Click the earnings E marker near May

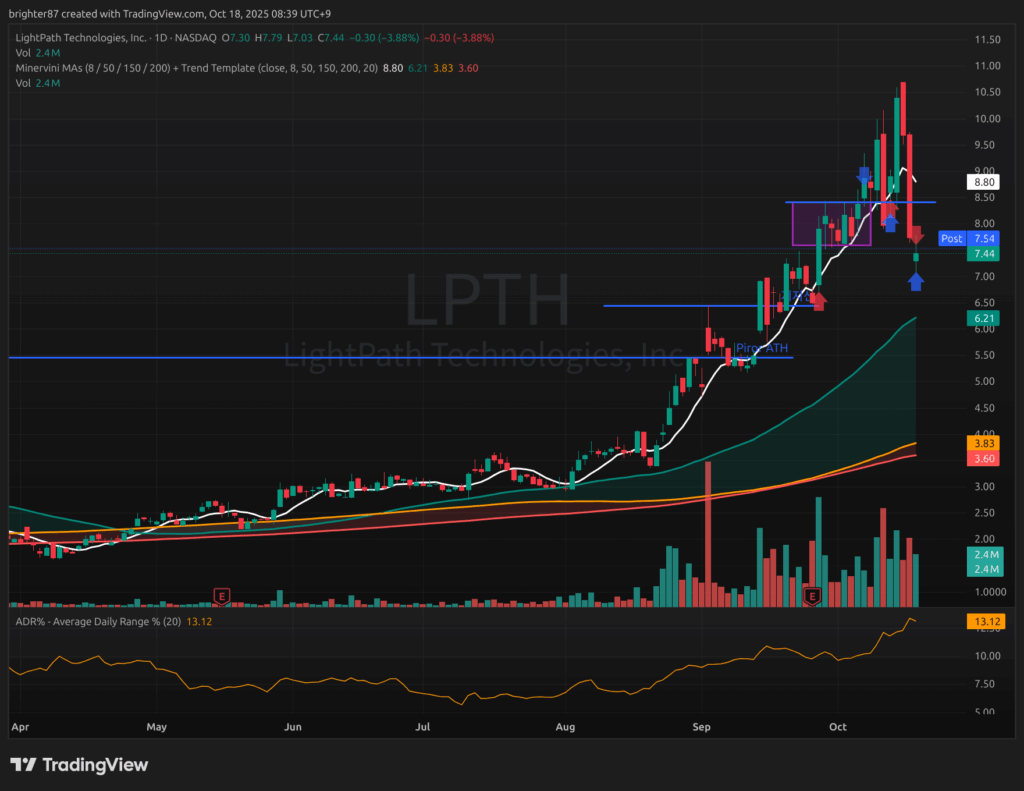coord(221,596)
